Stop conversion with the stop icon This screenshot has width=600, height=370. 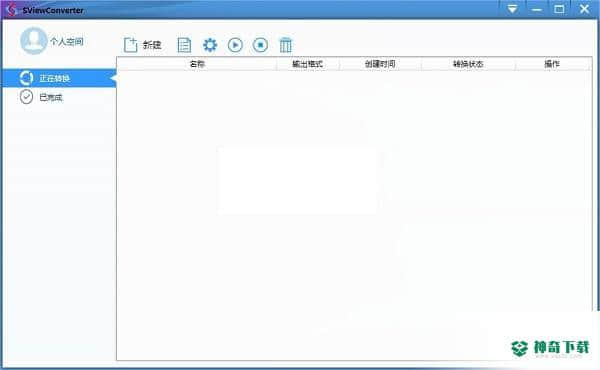pos(260,45)
